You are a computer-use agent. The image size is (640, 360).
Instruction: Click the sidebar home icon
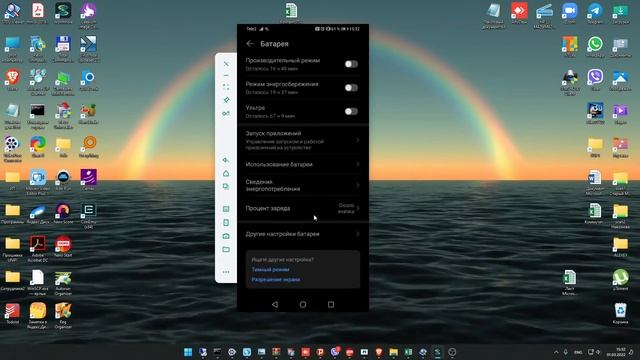[226, 173]
